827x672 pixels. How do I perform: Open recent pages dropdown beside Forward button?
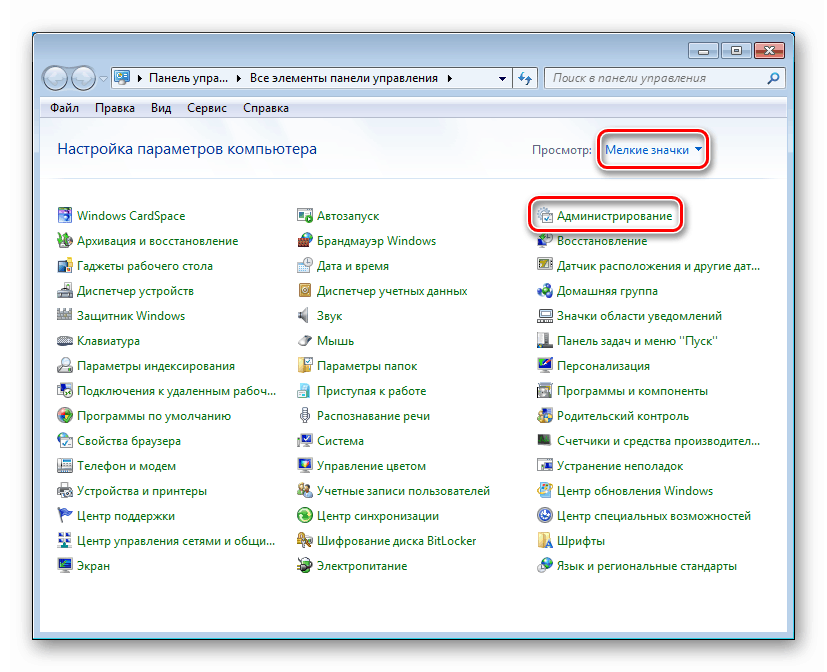pos(103,79)
